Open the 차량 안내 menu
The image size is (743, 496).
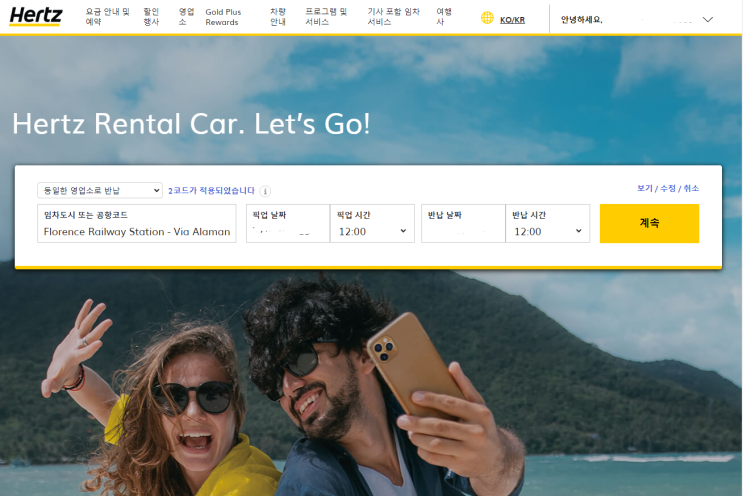point(278,17)
